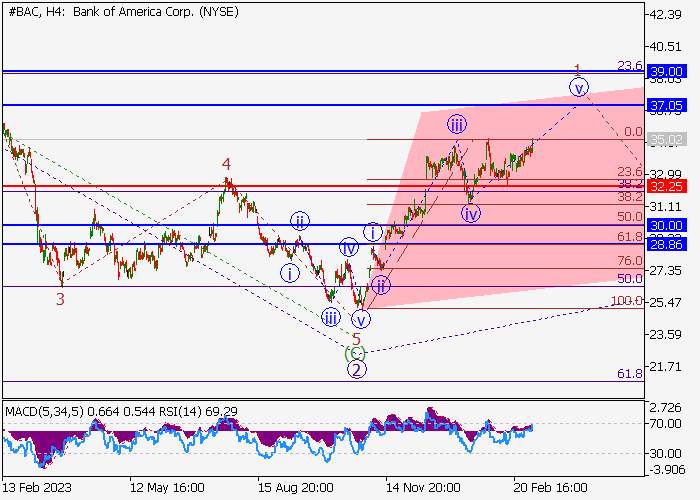Viewport: 700px width, 500px height.
Task: Select the circled iii label above the pink channel high
Action: (457, 125)
